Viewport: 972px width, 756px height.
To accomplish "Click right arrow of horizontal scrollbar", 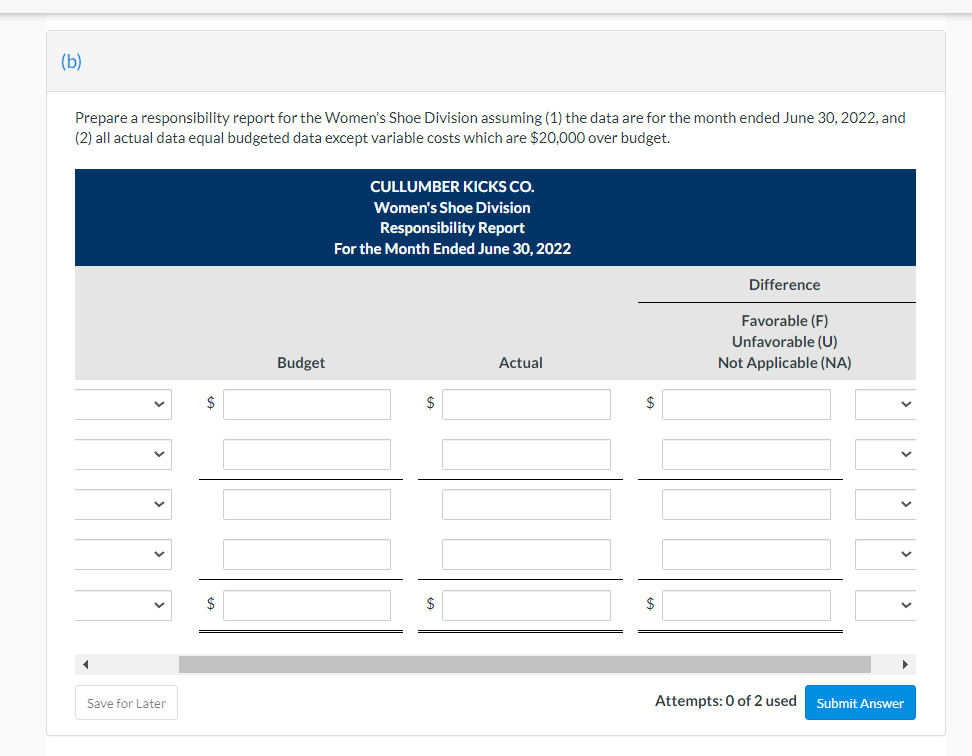I will pyautogui.click(x=905, y=664).
